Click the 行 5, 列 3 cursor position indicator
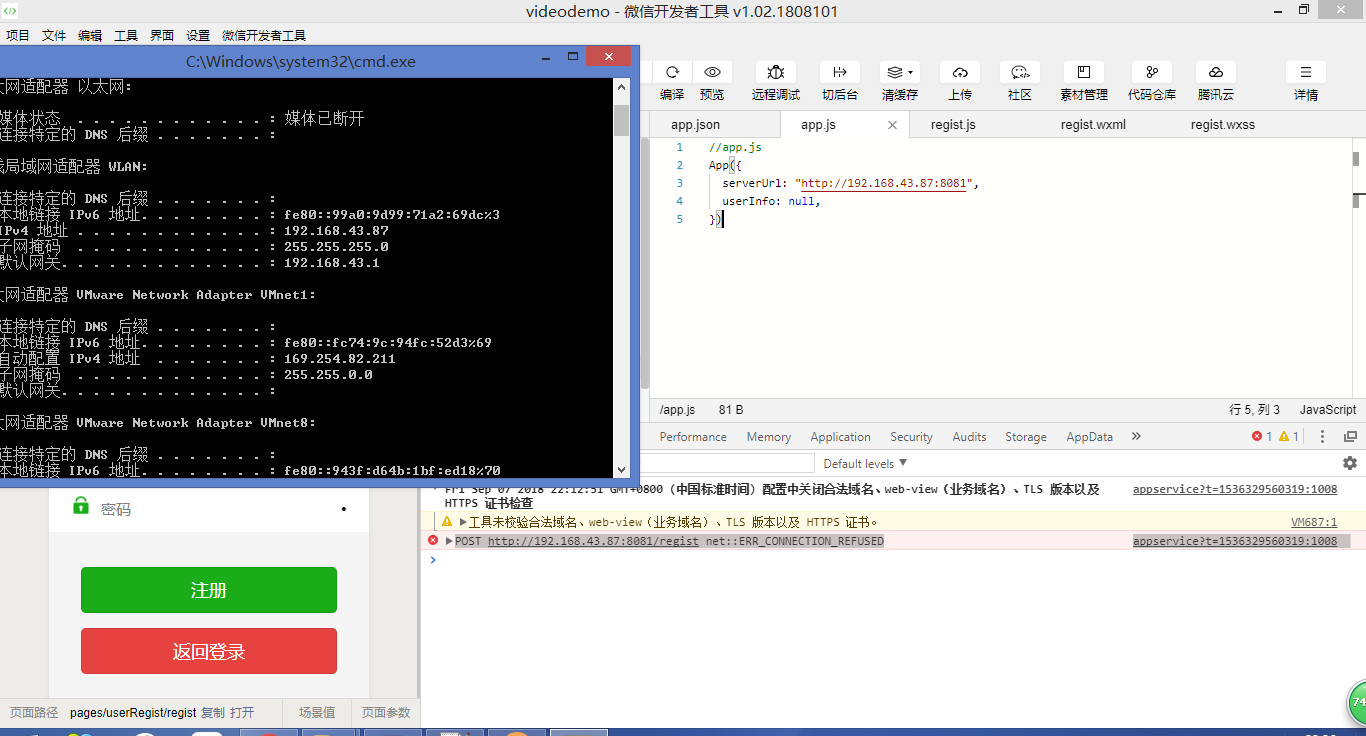This screenshot has height=736, width=1366. 1254,410
